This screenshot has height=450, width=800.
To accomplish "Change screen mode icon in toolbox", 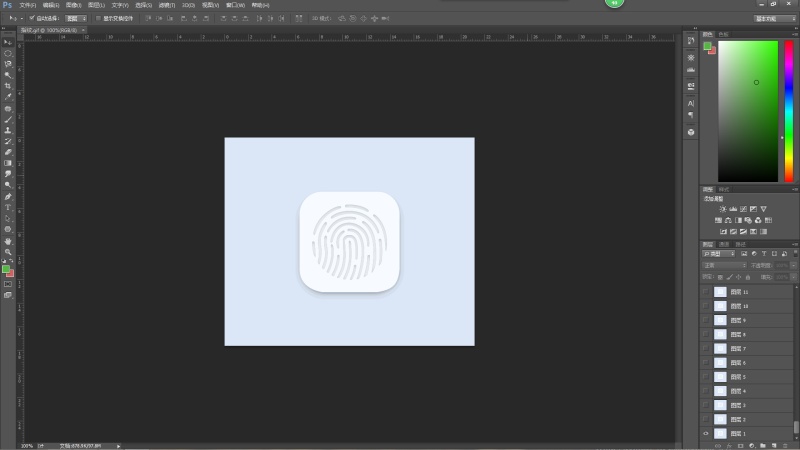I will (8, 295).
